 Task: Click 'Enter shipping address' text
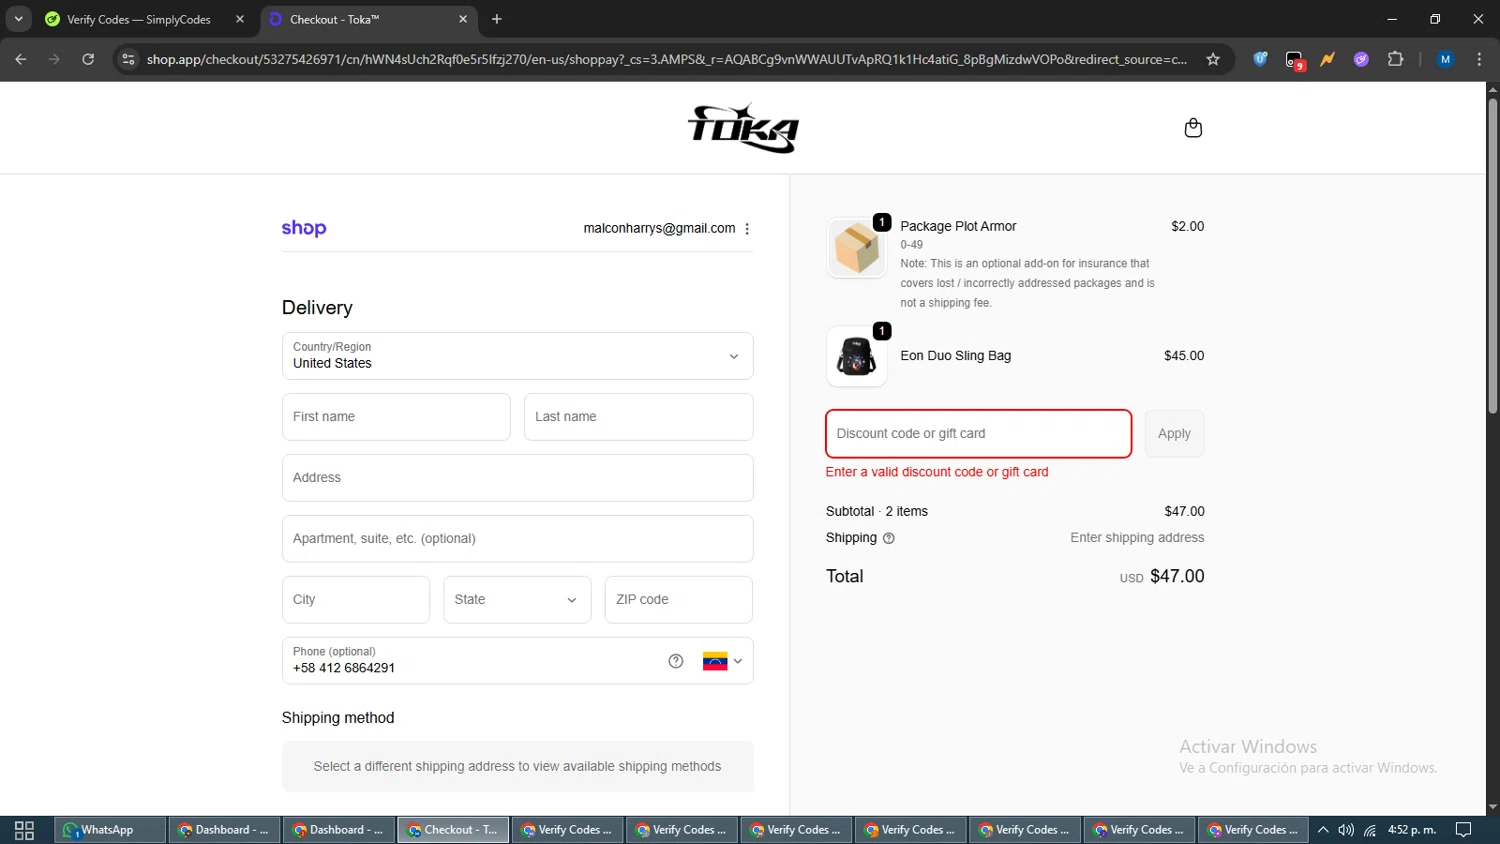coord(1137,538)
